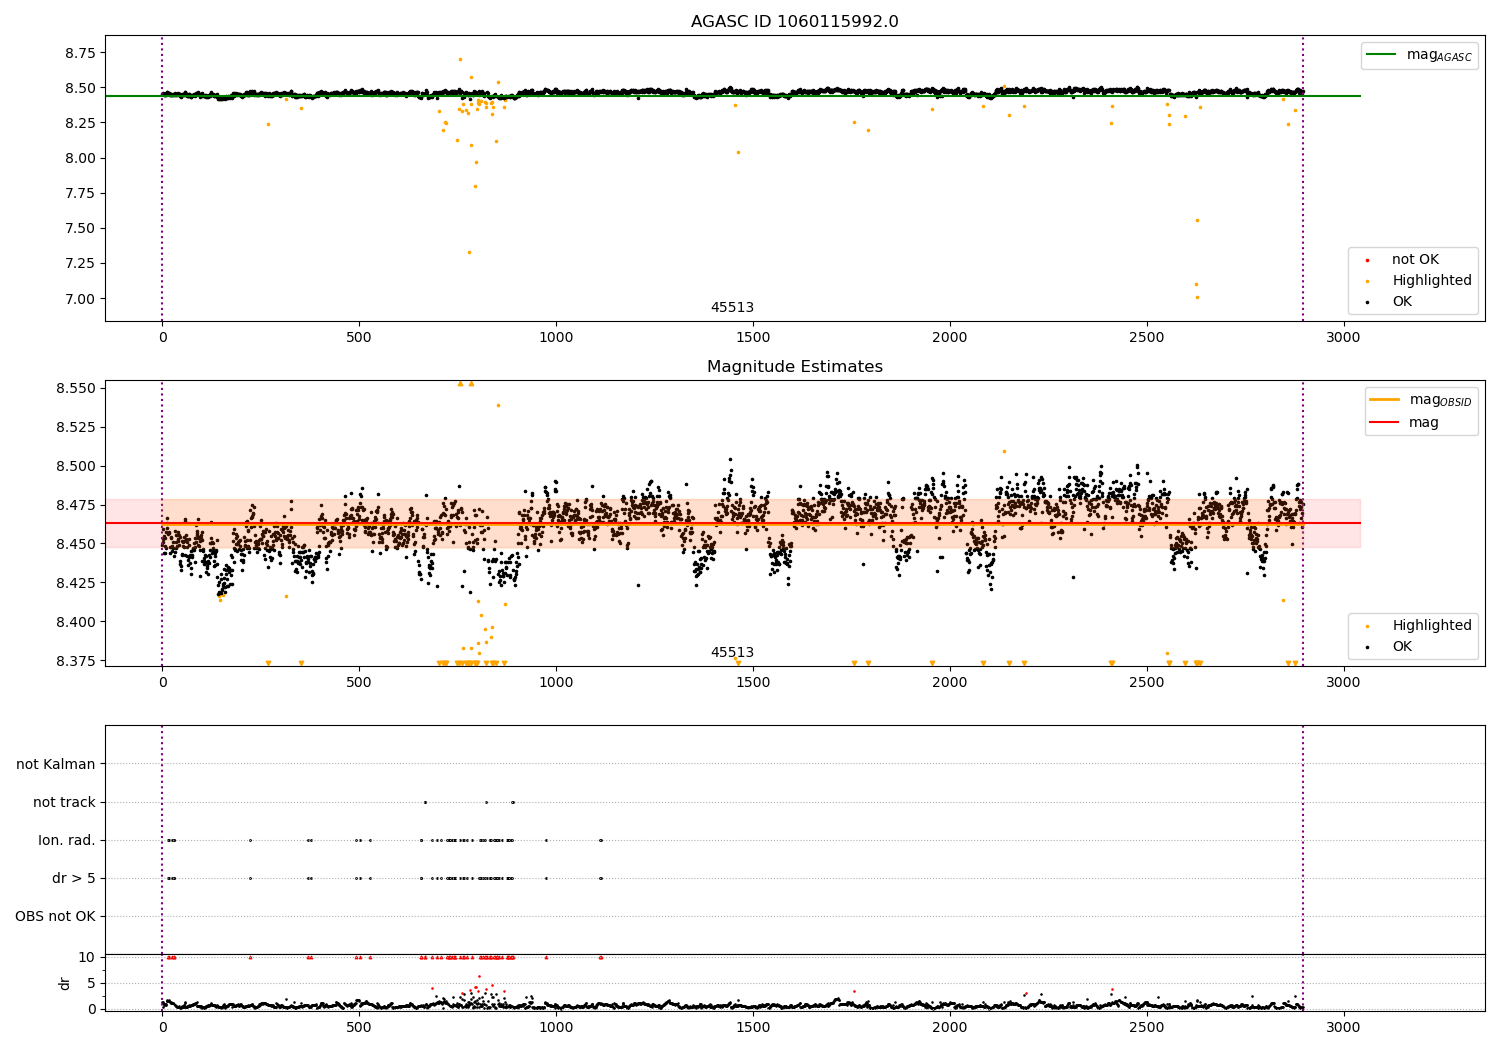Image resolution: width=1500 pixels, height=1050 pixels.
Task: Click the 7.00 y-axis tick in top plot
Action: (78, 299)
